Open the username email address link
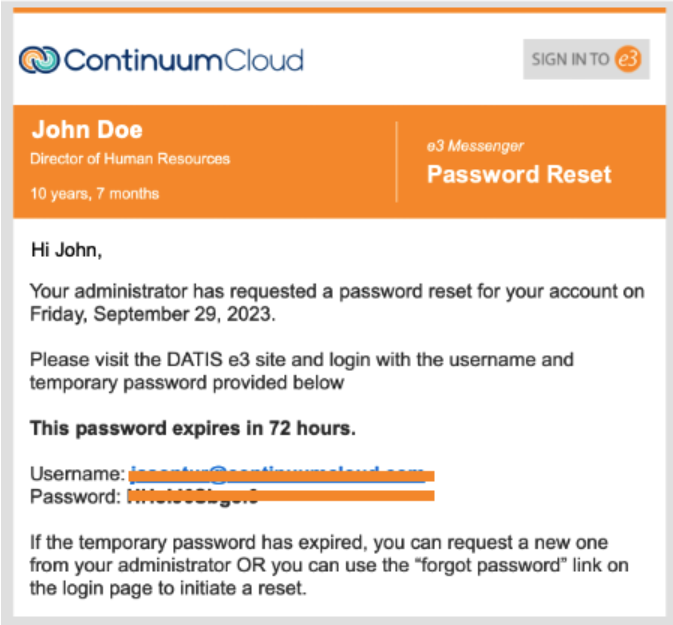The height and width of the screenshot is (625, 673). 280,473
